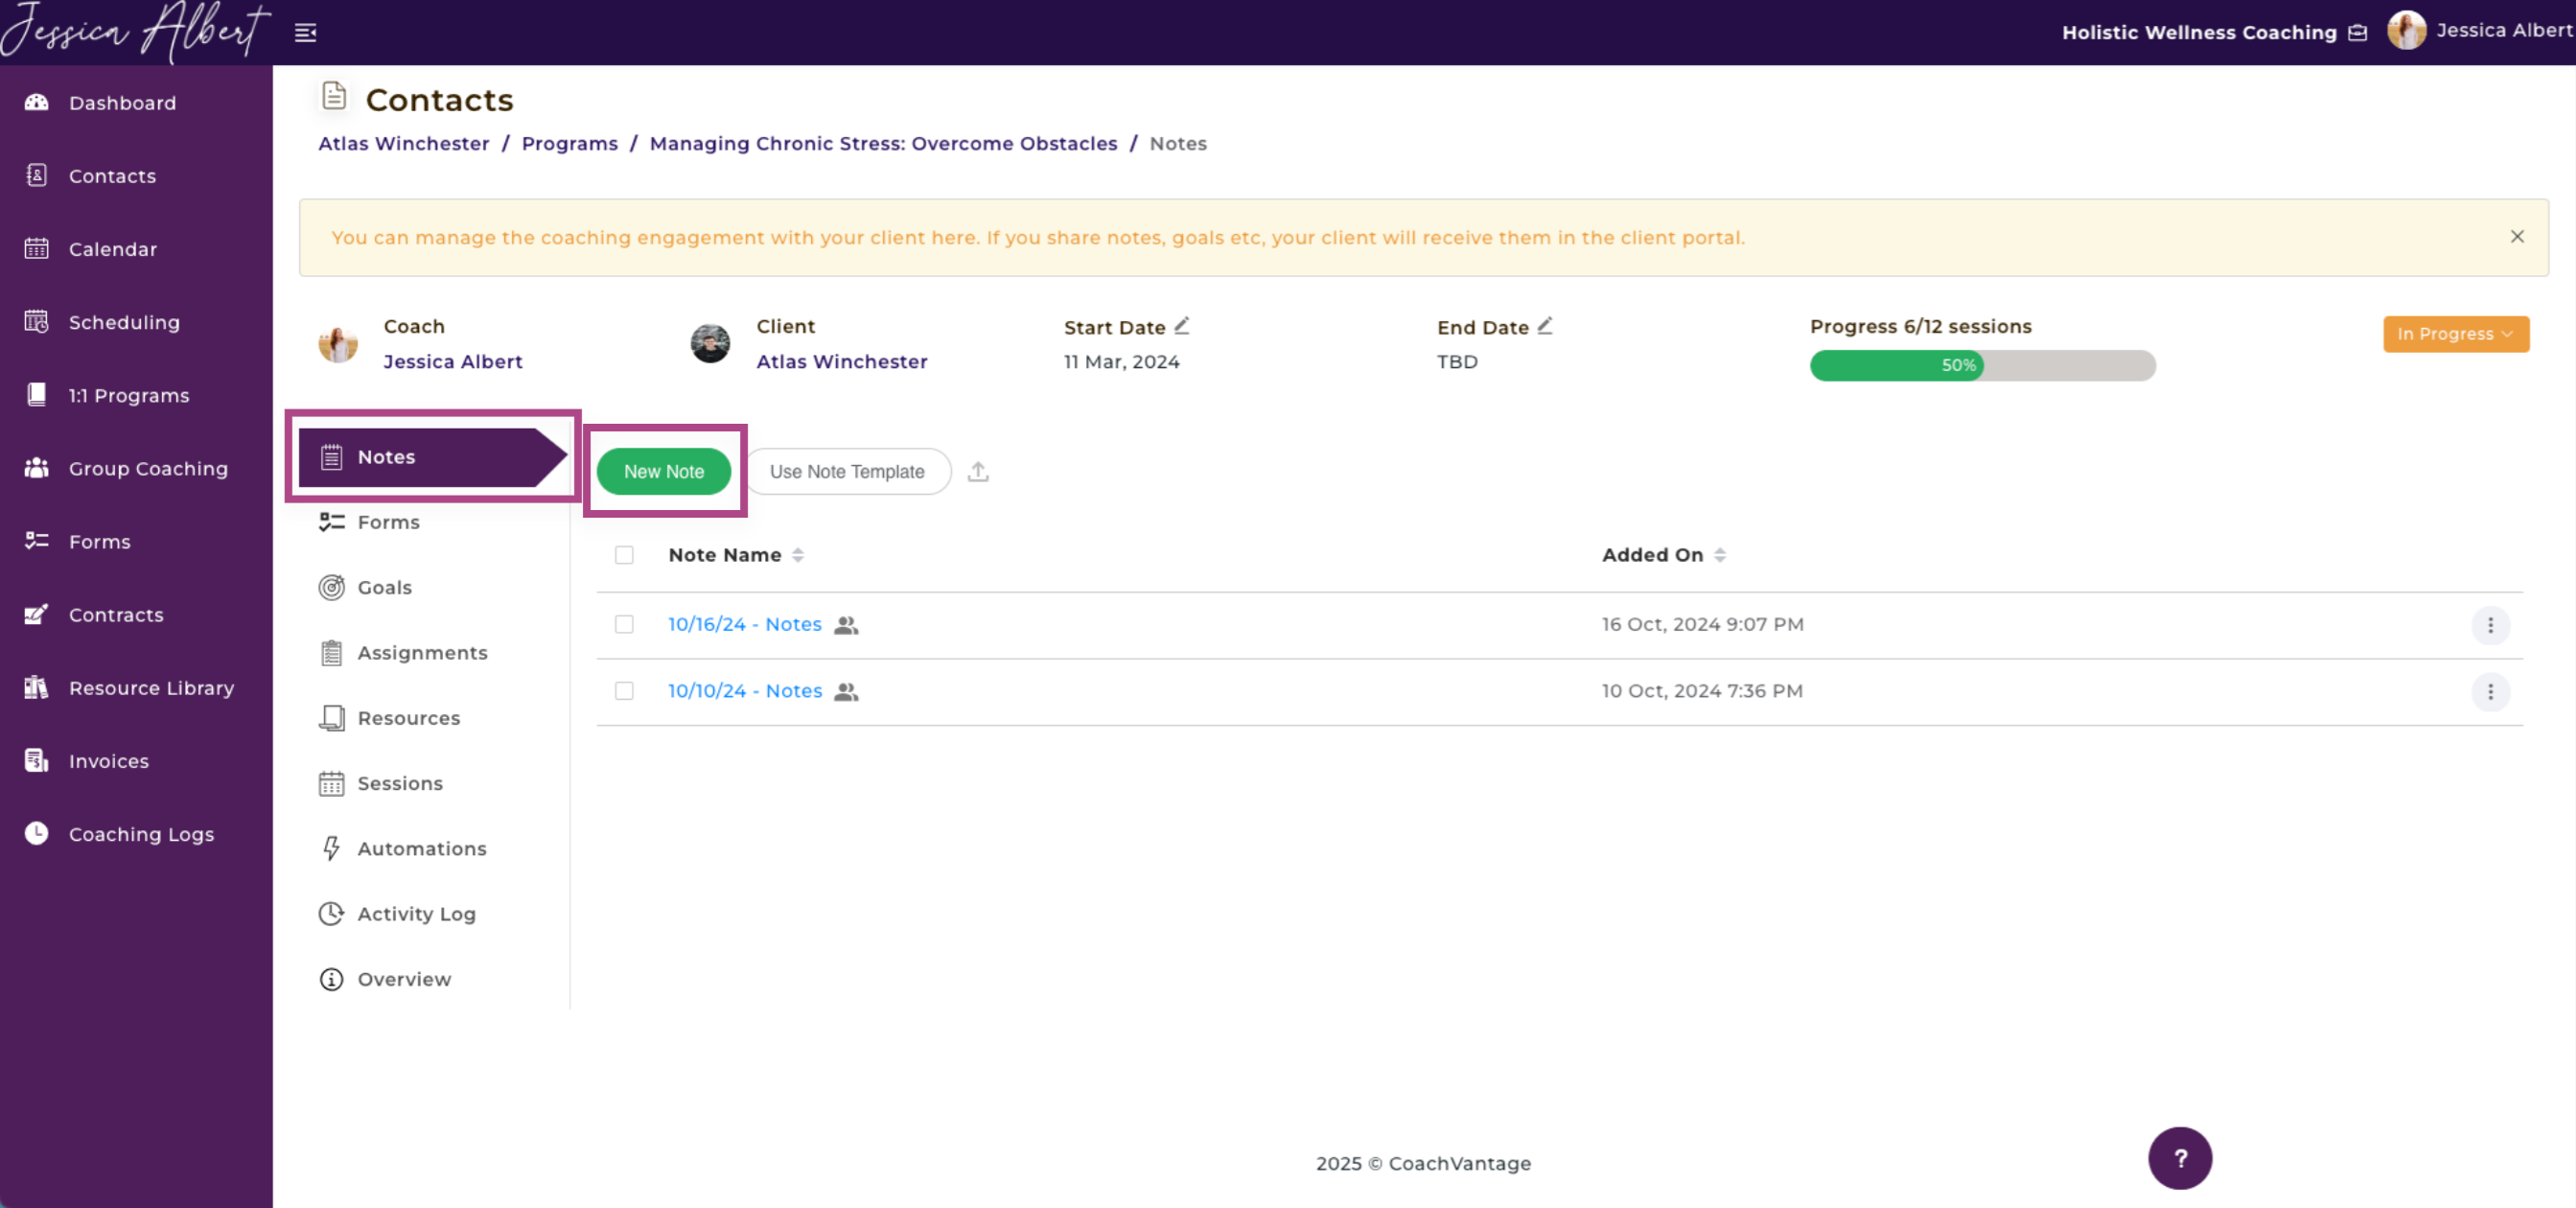The image size is (2576, 1208).
Task: Edit the Start Date with the pencil icon
Action: [1182, 326]
